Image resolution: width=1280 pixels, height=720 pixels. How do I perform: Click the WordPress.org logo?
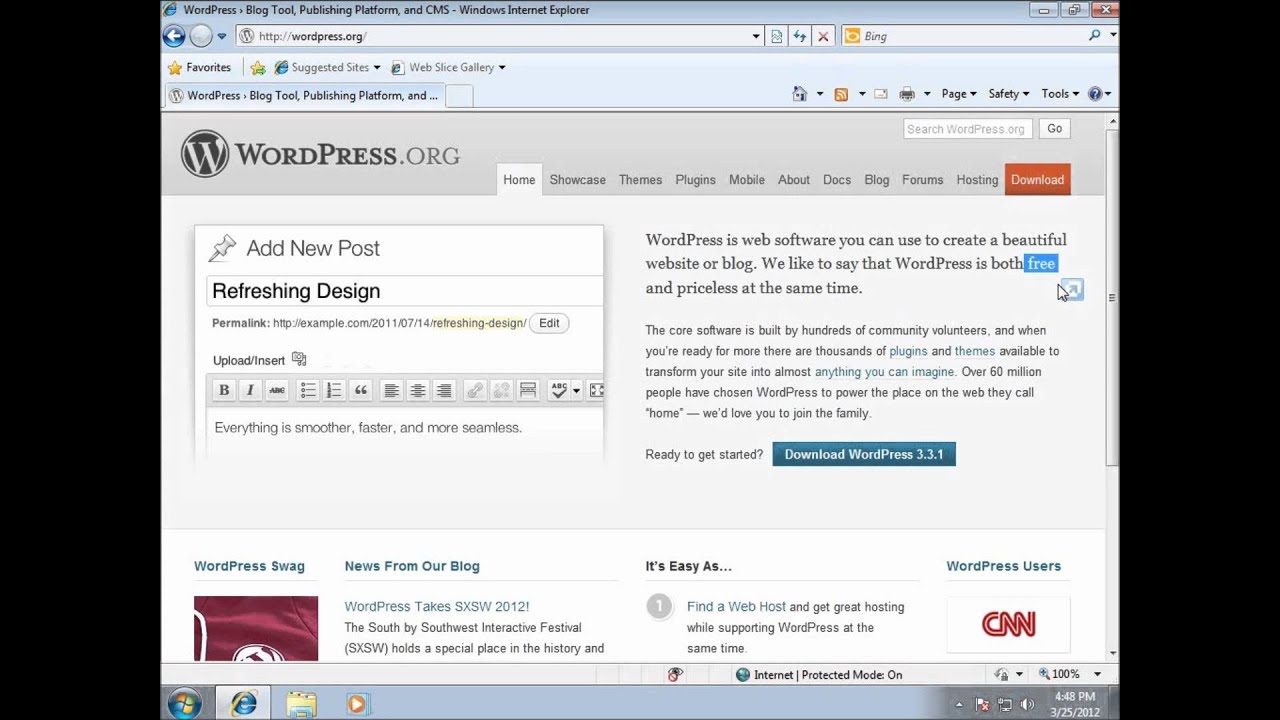(320, 154)
